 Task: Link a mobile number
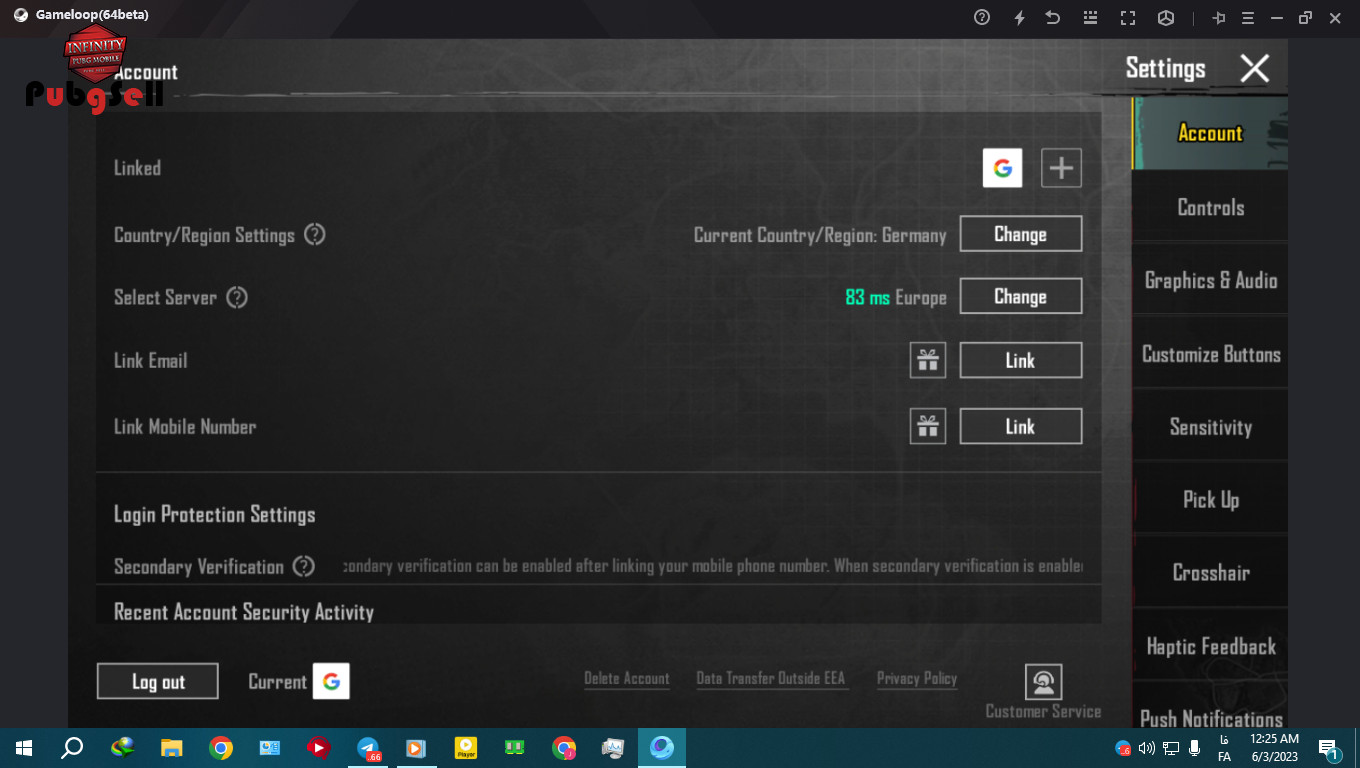tap(1020, 426)
